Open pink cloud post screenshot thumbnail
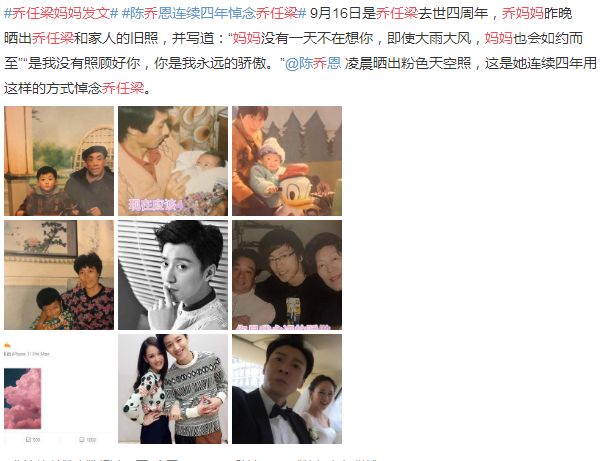Screen dimensions: 606x461 pos(59,389)
